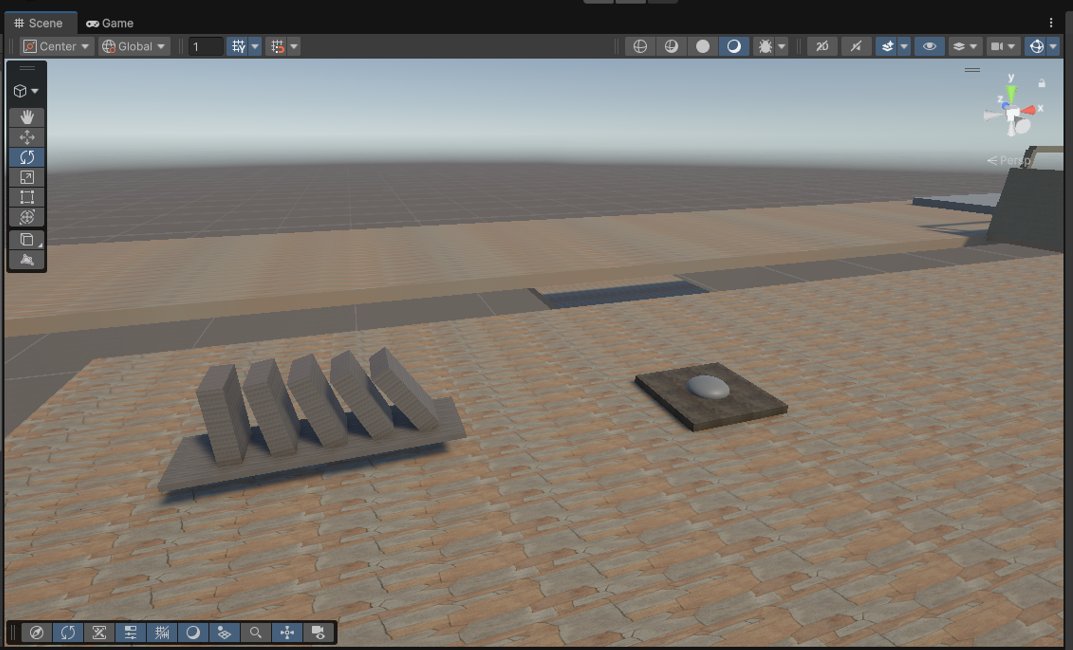
Task: Click the move gizmo icon in the bottom overlay
Action: click(x=286, y=632)
